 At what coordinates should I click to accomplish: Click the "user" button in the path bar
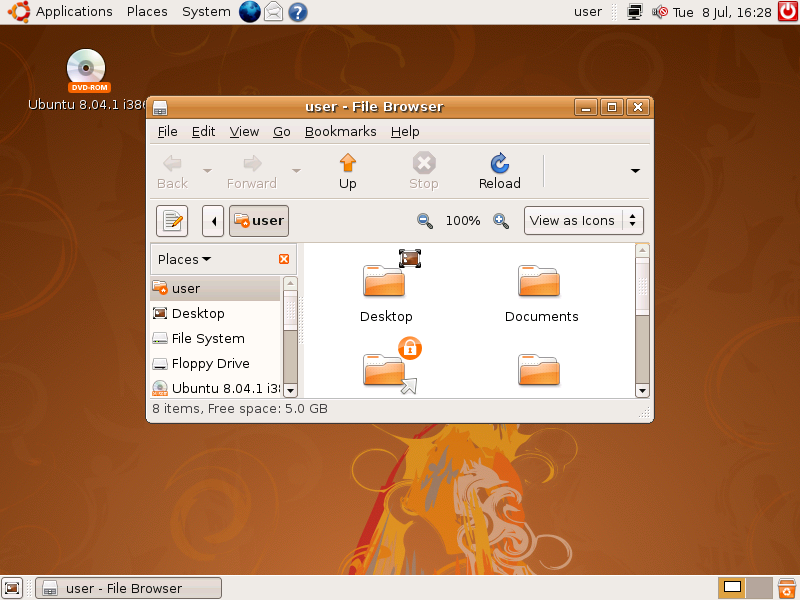[x=258, y=220]
